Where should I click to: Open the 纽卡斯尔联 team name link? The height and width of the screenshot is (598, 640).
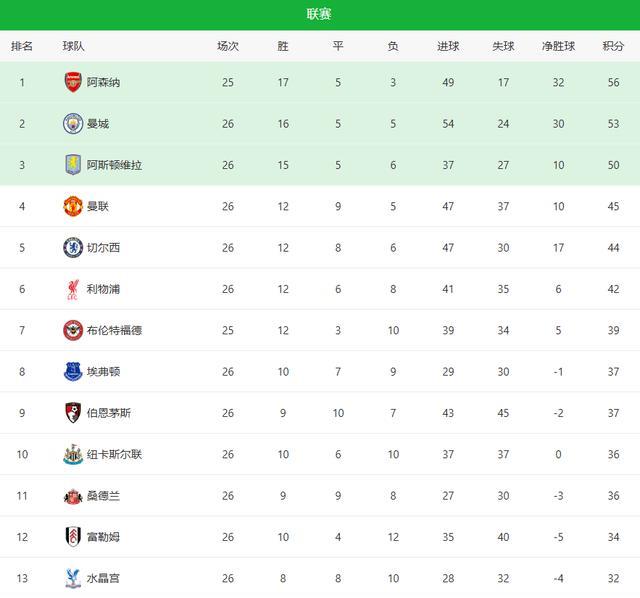pos(114,454)
